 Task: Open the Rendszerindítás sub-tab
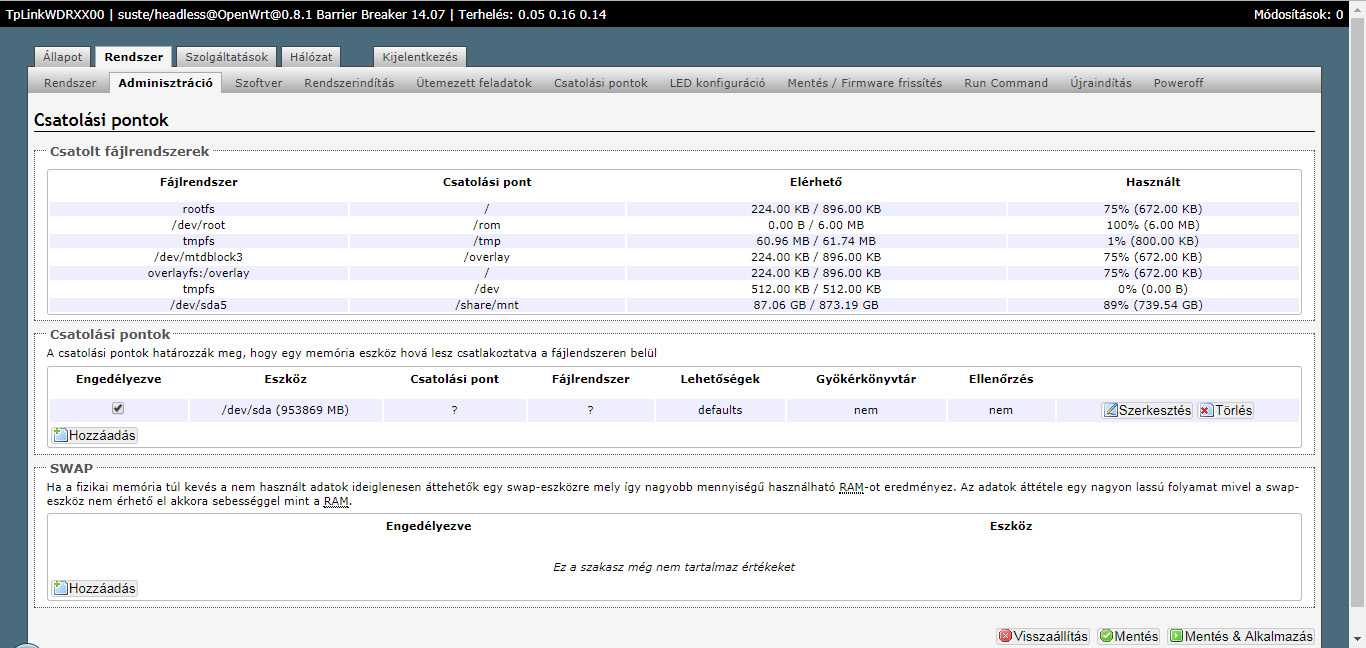point(349,83)
